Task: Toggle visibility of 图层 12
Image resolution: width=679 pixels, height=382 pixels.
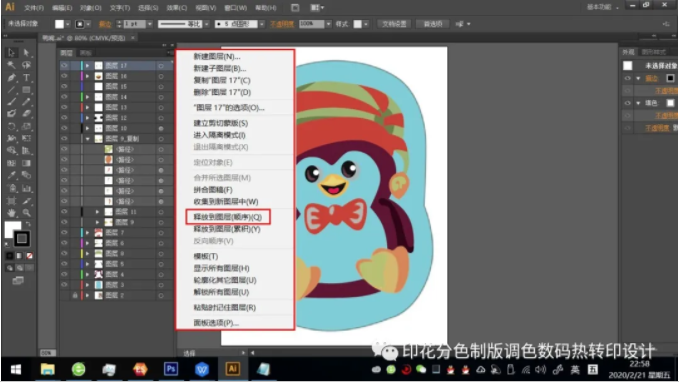Action: [x=64, y=118]
